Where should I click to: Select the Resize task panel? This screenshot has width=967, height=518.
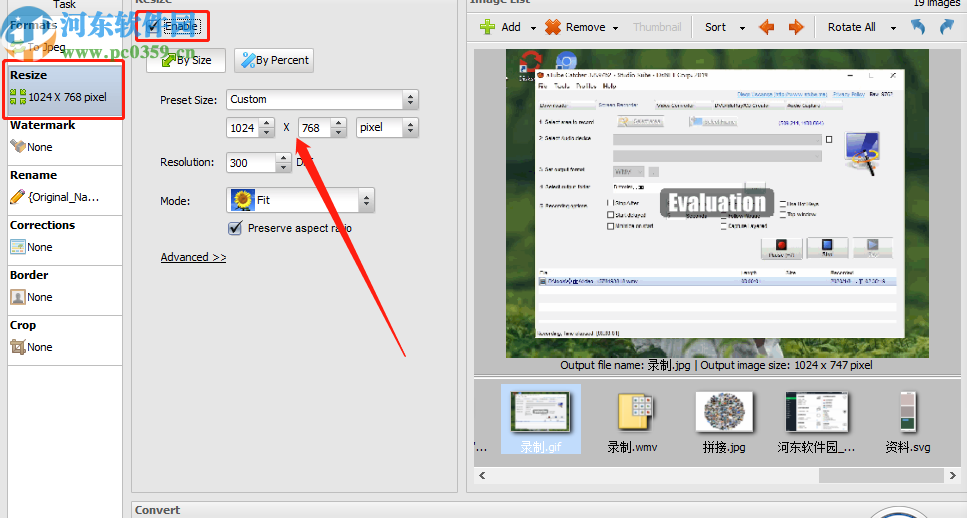coord(65,90)
